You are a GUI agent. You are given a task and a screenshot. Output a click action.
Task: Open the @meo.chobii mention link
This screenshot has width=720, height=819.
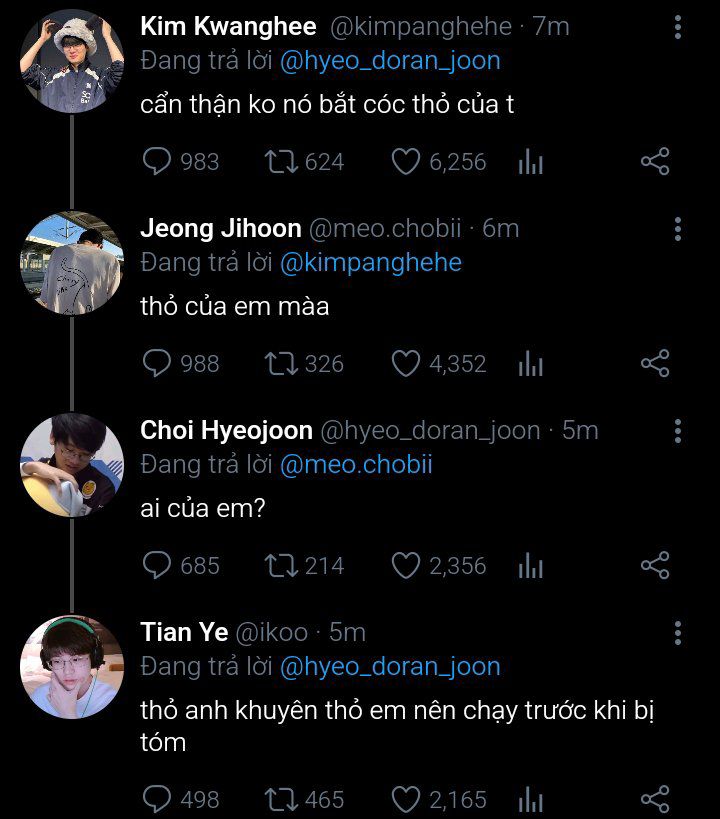(x=356, y=465)
